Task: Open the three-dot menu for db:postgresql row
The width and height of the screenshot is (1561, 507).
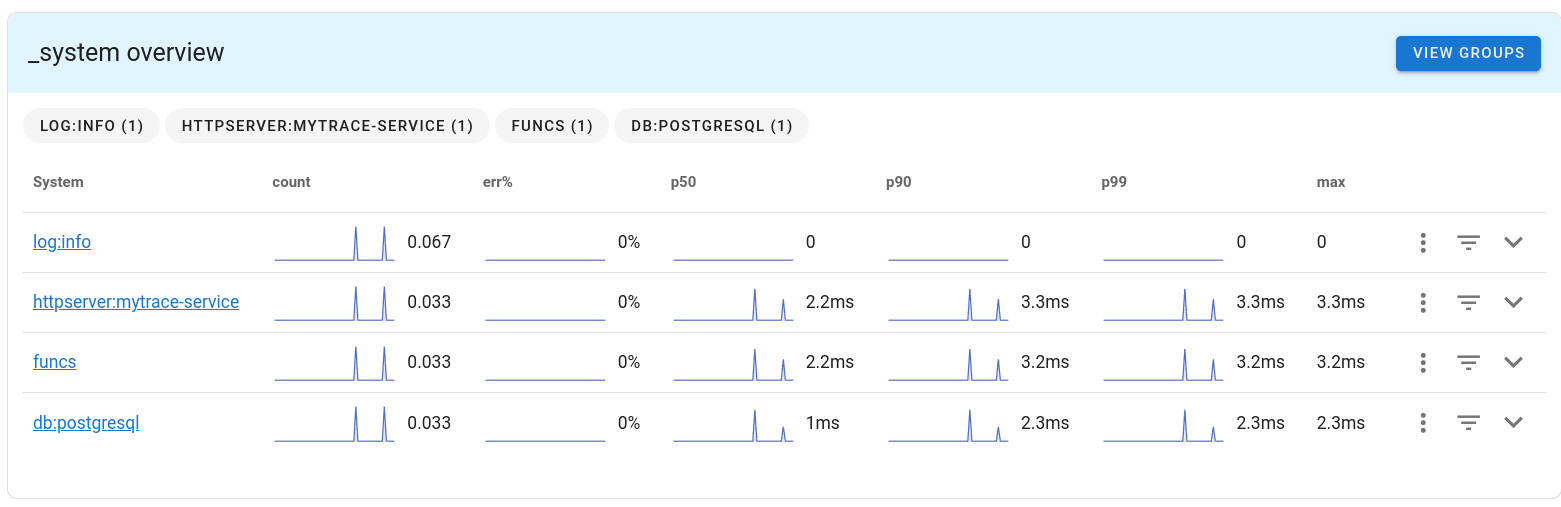Action: [x=1422, y=423]
